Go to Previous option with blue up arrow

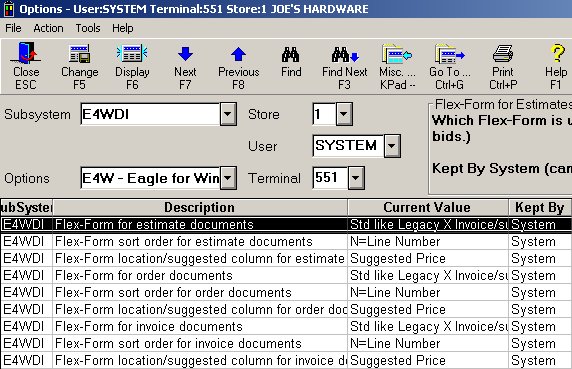(x=239, y=54)
